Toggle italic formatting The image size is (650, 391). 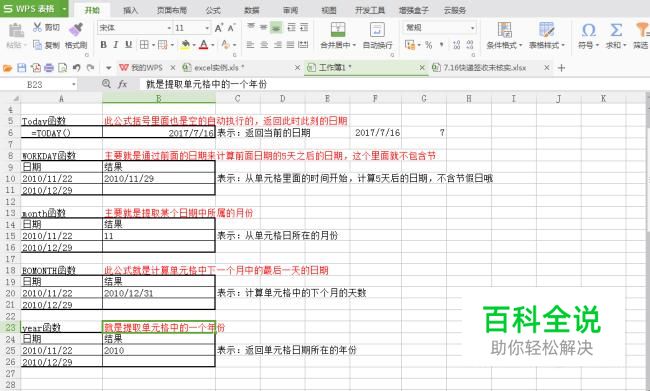coord(116,45)
